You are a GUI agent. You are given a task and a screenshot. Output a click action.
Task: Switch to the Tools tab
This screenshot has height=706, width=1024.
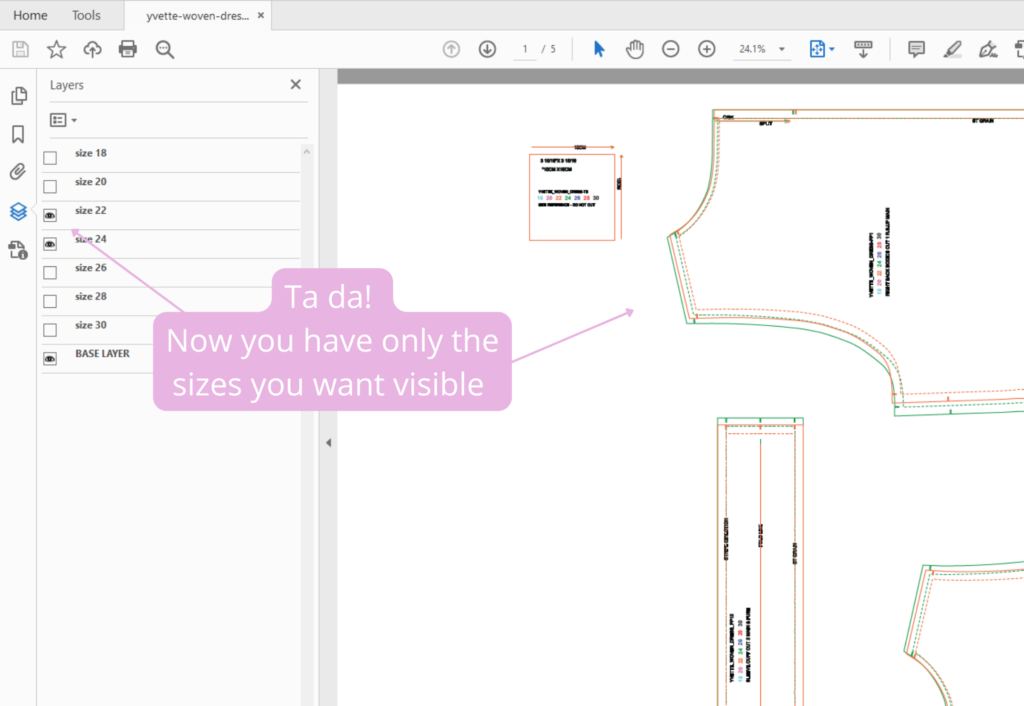pos(86,15)
